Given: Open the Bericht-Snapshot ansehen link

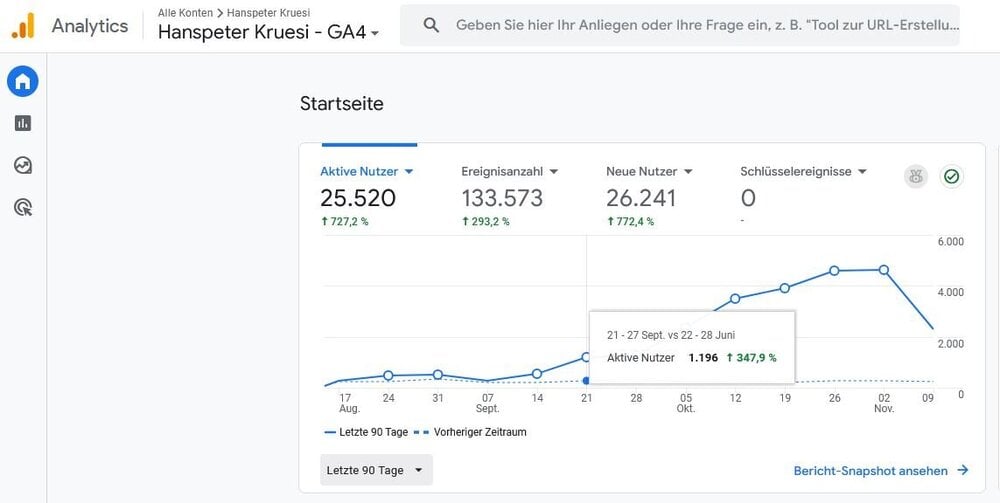Looking at the screenshot, I should click(881, 470).
